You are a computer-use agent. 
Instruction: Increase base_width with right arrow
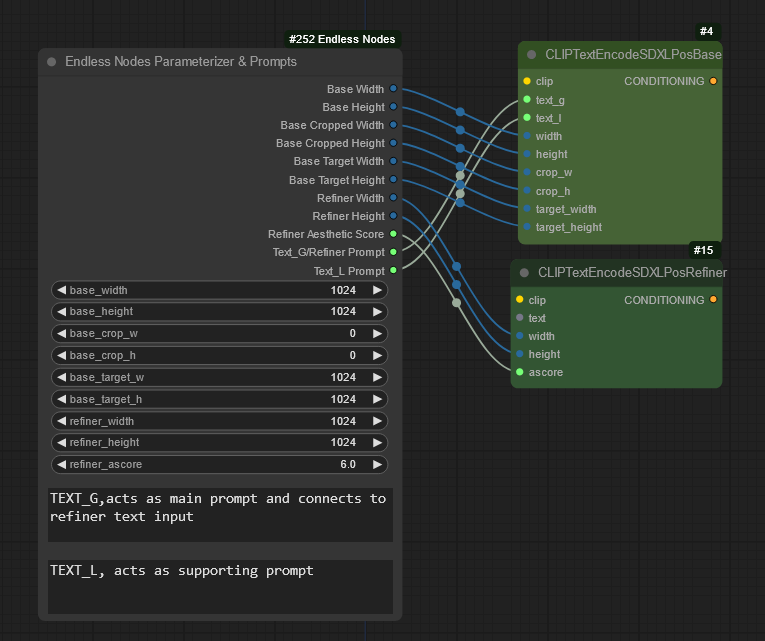377,290
